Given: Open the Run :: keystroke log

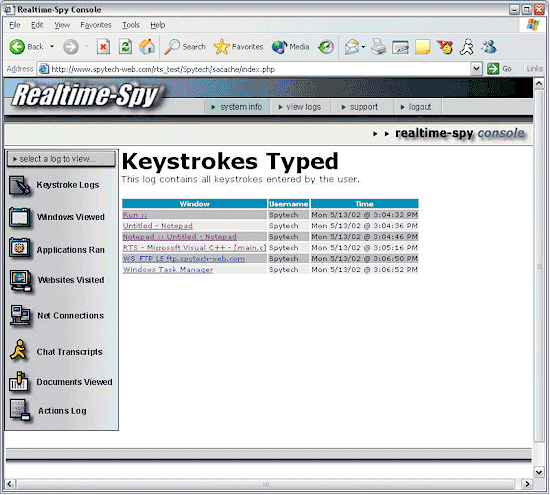Looking at the screenshot, I should point(135,215).
